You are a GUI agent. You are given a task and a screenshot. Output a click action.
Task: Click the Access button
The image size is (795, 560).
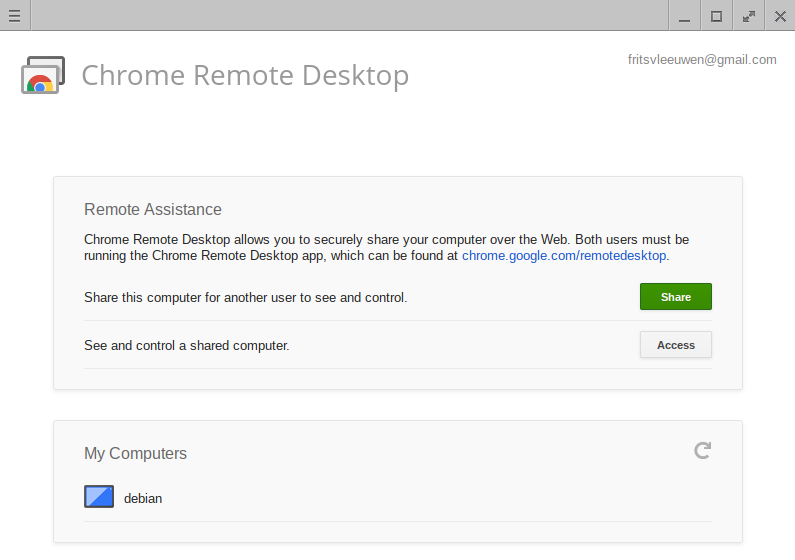pos(676,345)
